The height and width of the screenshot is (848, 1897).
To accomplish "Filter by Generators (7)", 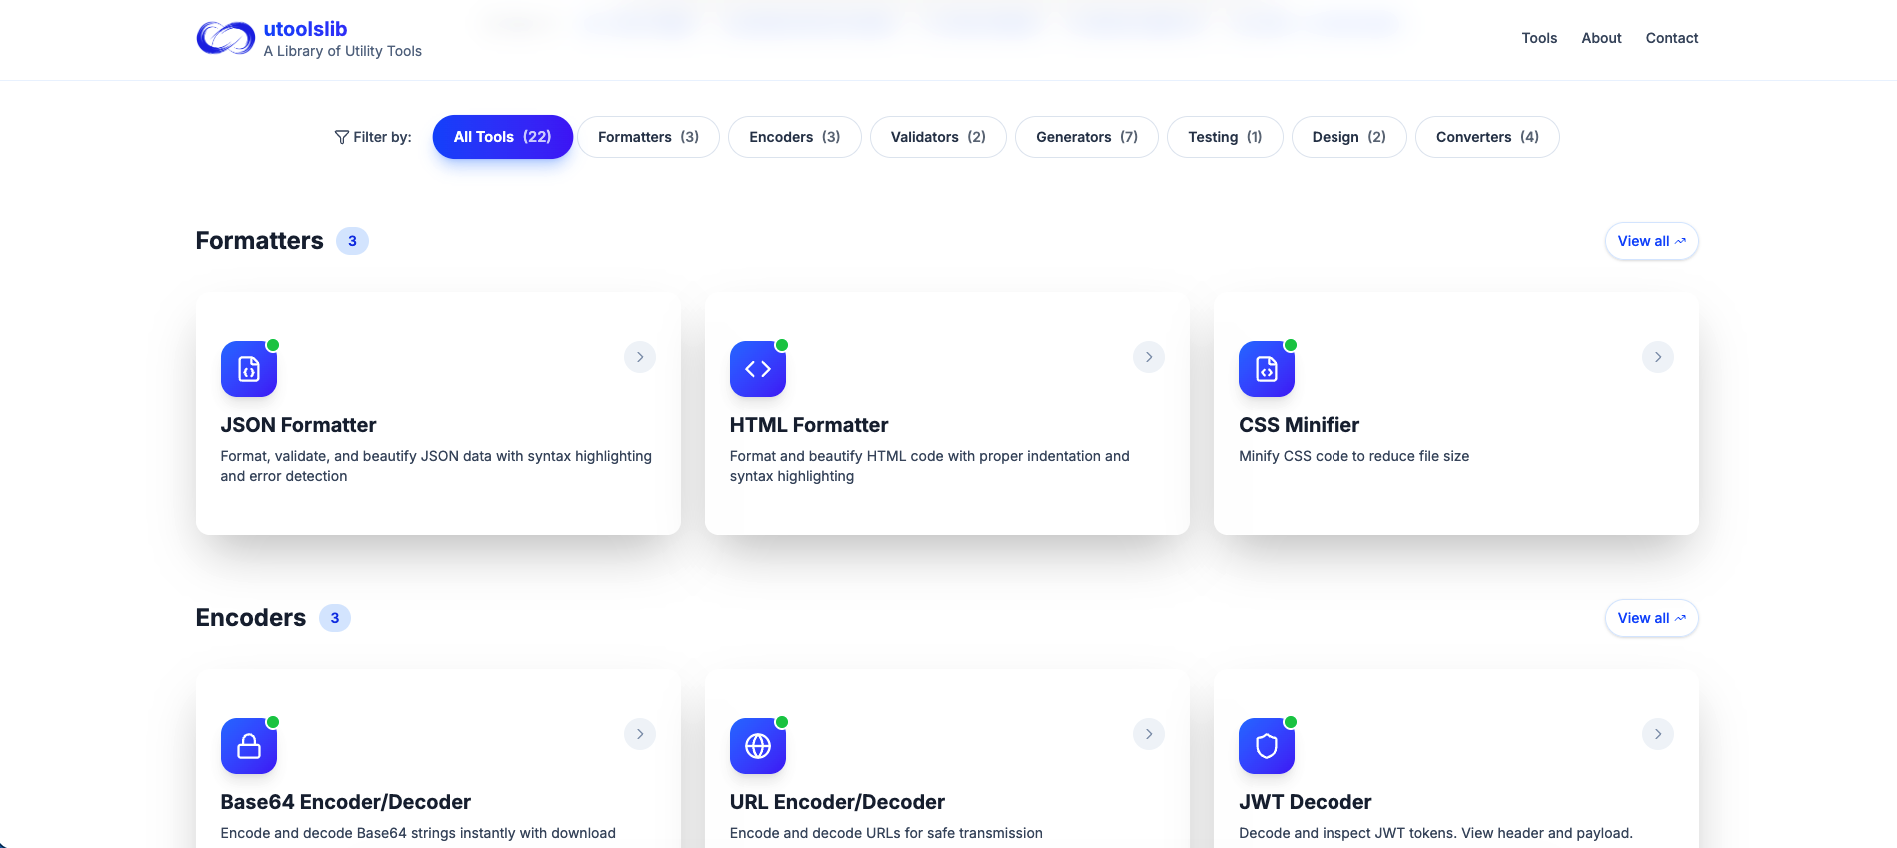I will click(x=1087, y=137).
